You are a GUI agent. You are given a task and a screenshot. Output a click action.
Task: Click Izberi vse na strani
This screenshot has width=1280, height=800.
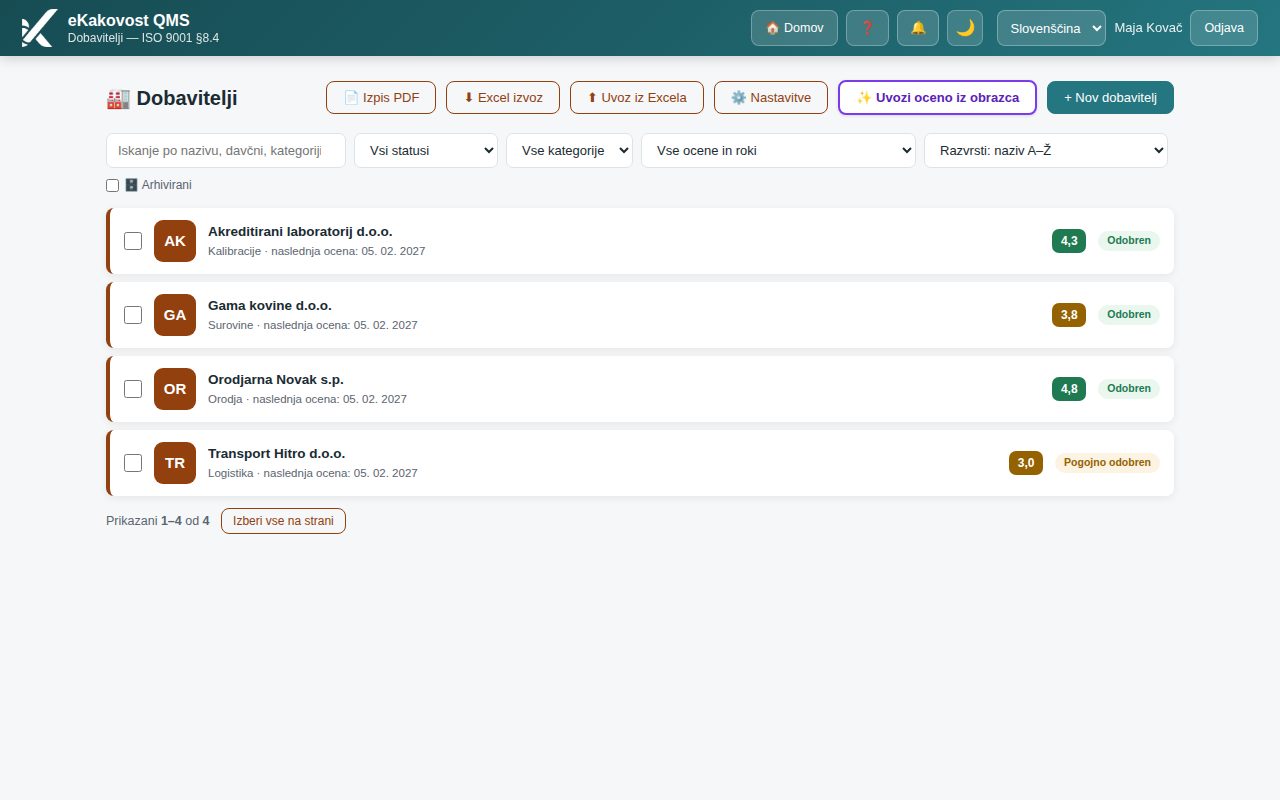[x=283, y=521]
